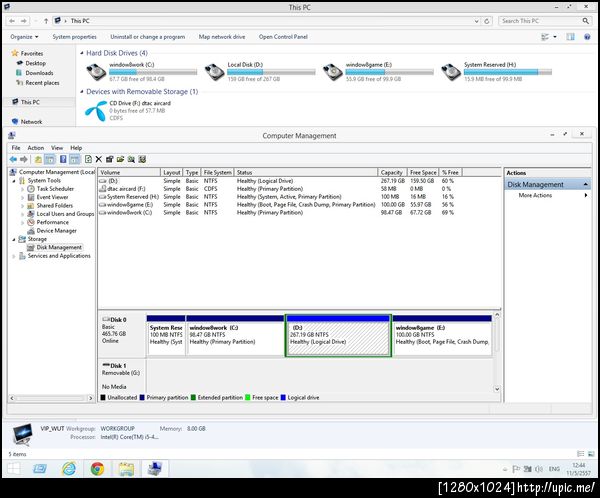Click the black X delete icon in toolbar
The width and height of the screenshot is (600, 498).
(x=99, y=159)
